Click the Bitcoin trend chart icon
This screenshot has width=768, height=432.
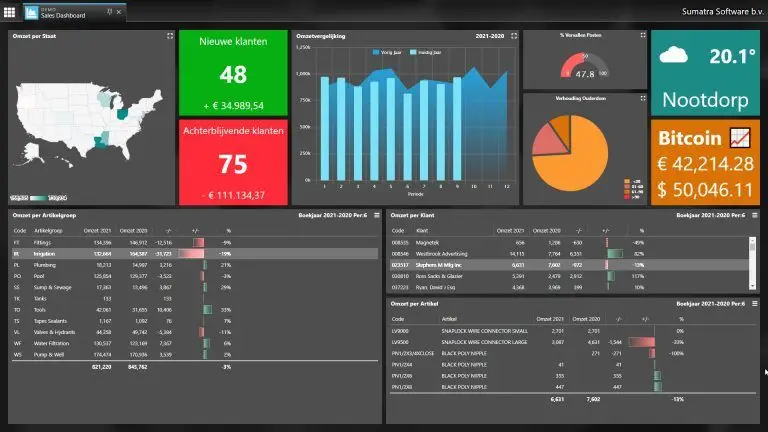[x=741, y=135]
